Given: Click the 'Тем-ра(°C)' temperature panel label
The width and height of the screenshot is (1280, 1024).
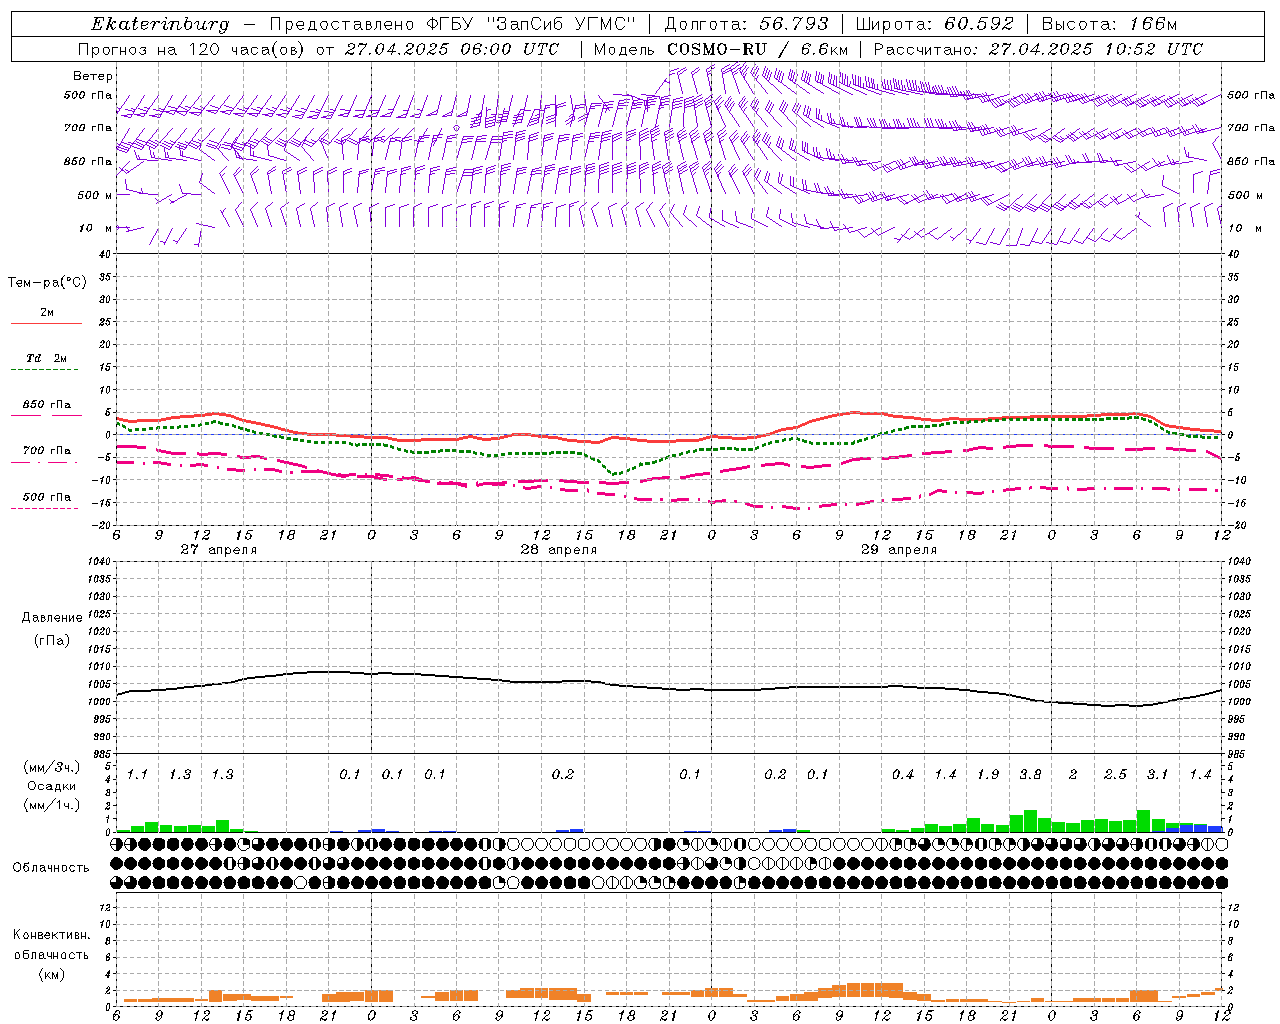Looking at the screenshot, I should pos(47,283).
